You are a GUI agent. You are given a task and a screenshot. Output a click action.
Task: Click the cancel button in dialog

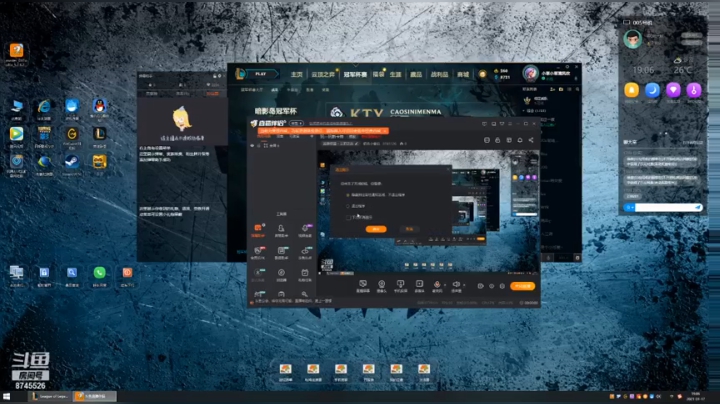(x=409, y=229)
